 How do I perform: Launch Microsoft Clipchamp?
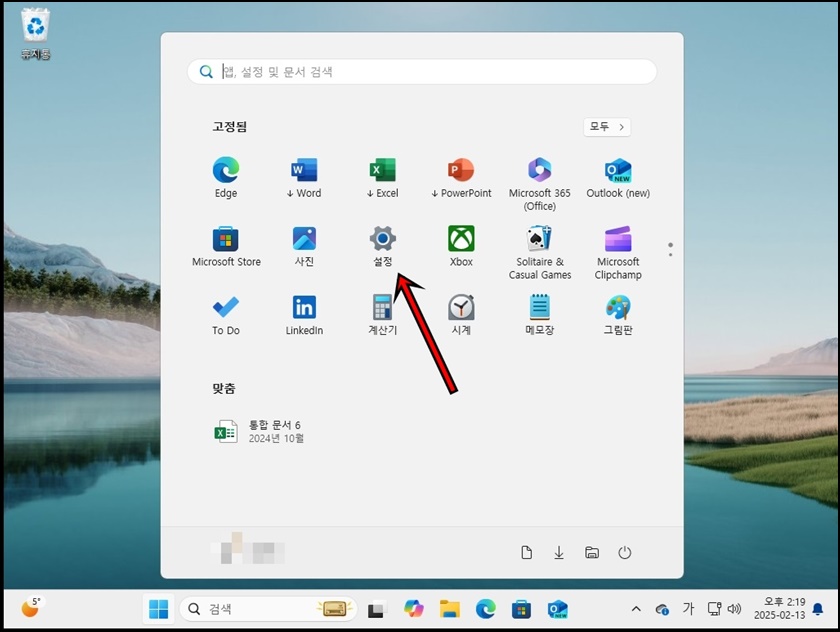pos(618,253)
